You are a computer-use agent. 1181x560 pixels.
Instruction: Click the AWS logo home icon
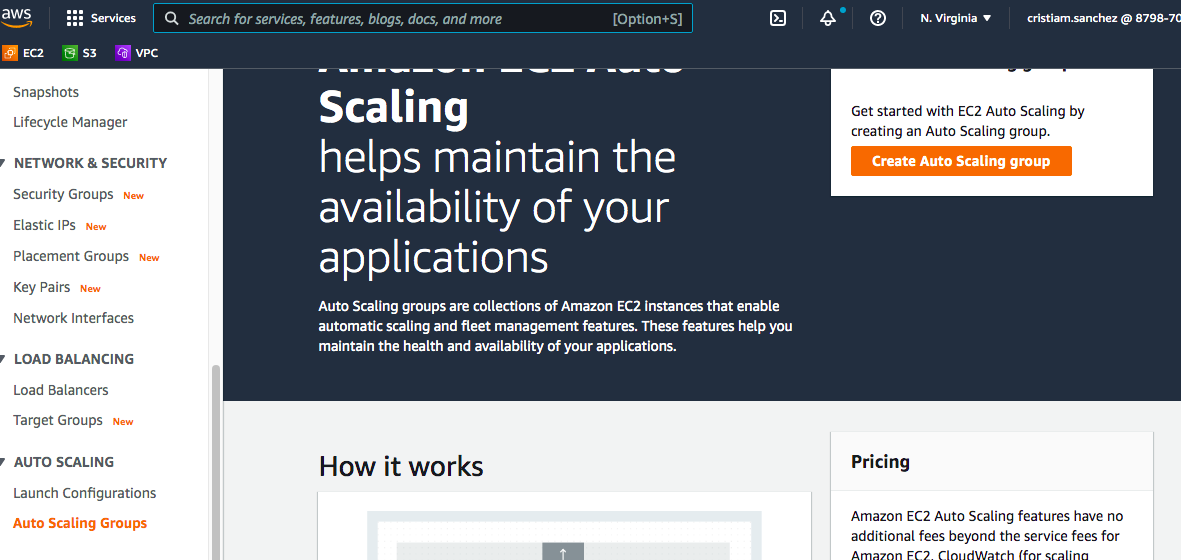(18, 18)
